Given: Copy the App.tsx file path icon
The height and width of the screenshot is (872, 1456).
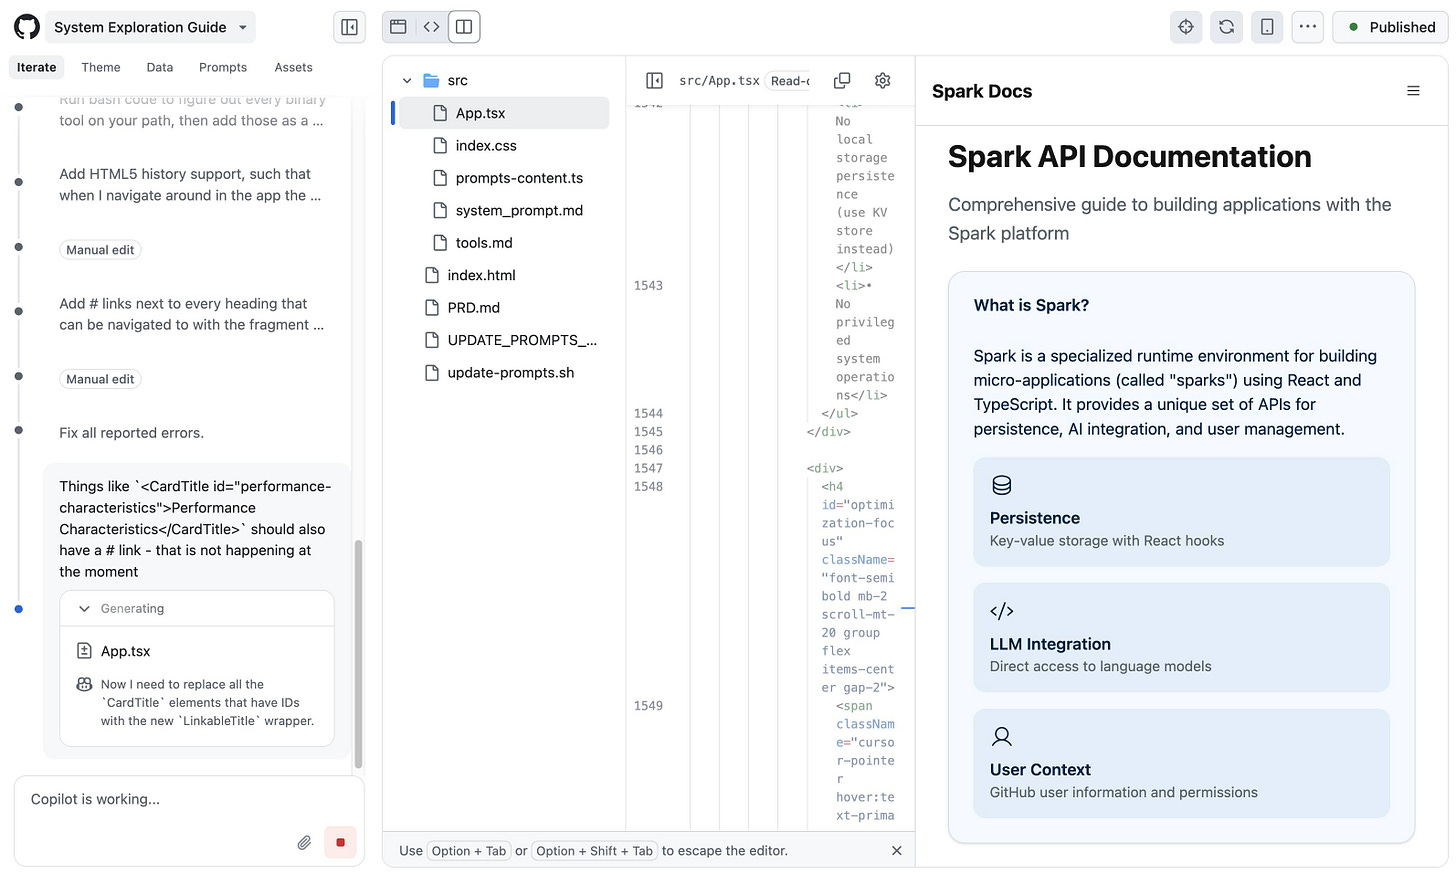Looking at the screenshot, I should pyautogui.click(x=842, y=80).
